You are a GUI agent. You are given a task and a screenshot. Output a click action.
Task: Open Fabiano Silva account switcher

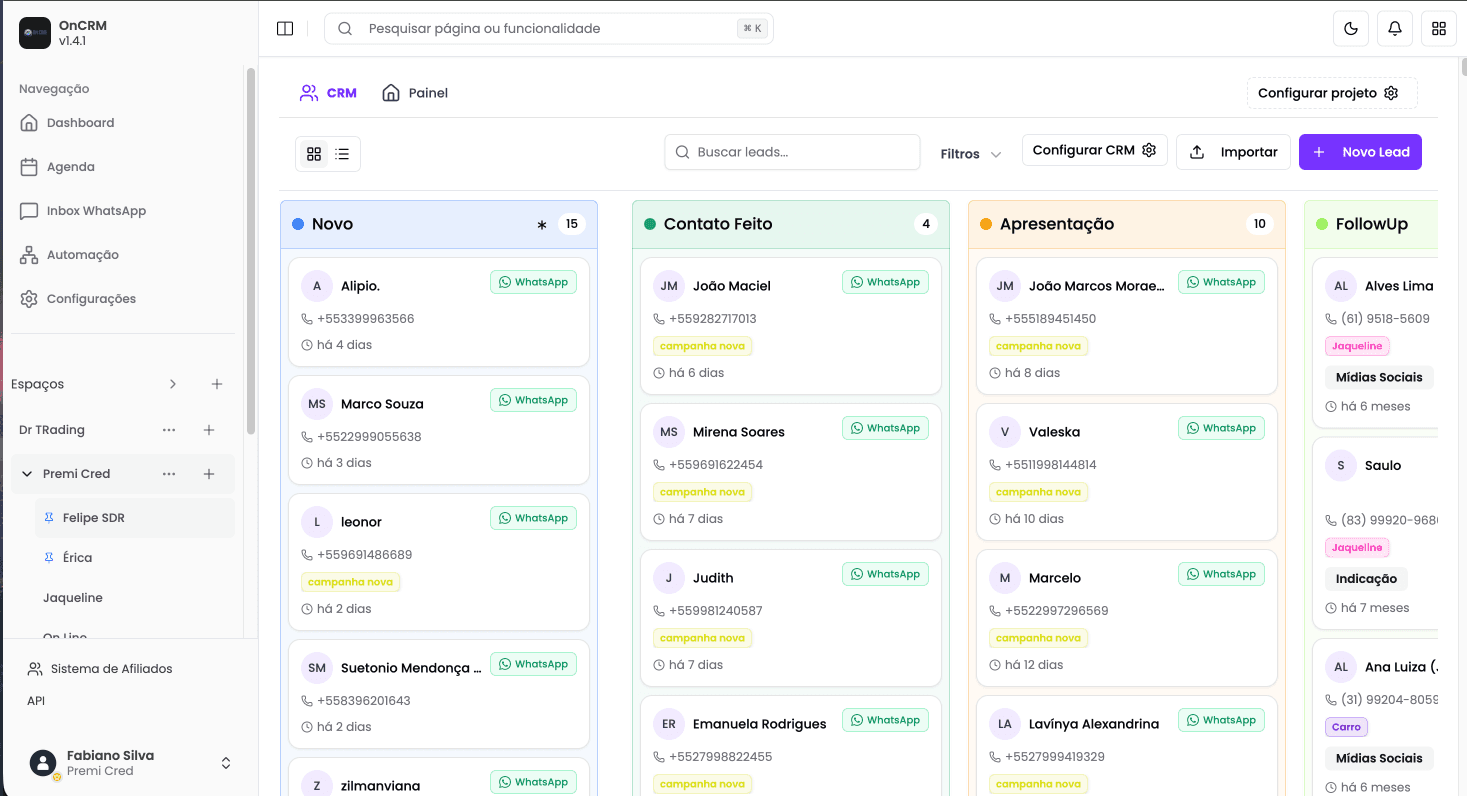click(x=129, y=763)
